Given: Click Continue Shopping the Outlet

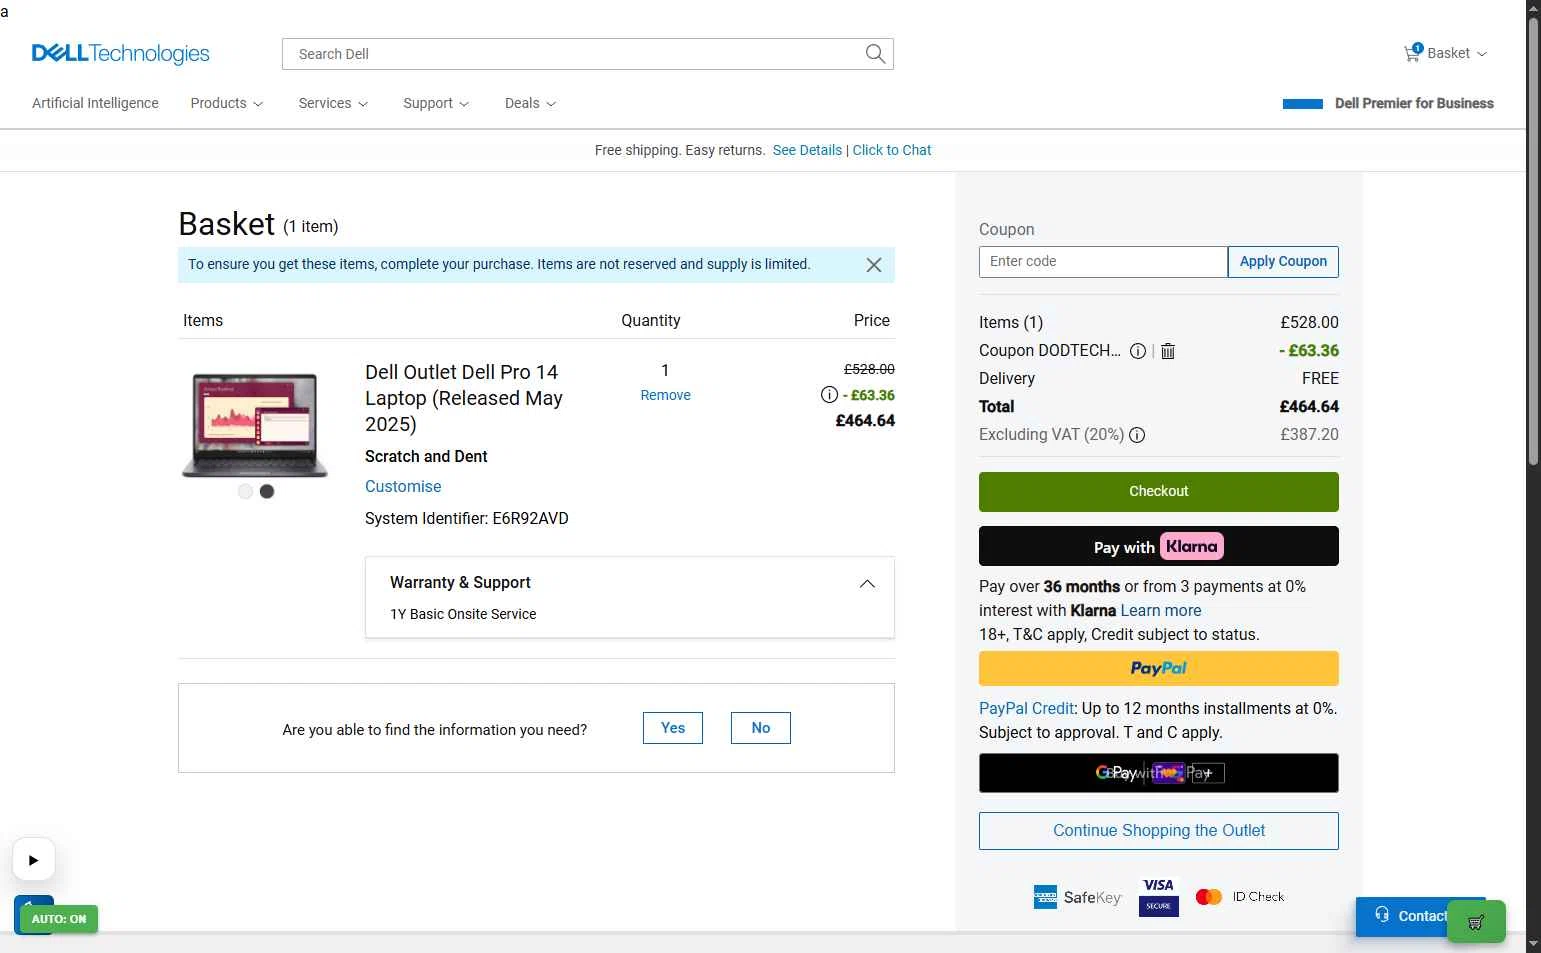Looking at the screenshot, I should pyautogui.click(x=1159, y=831).
